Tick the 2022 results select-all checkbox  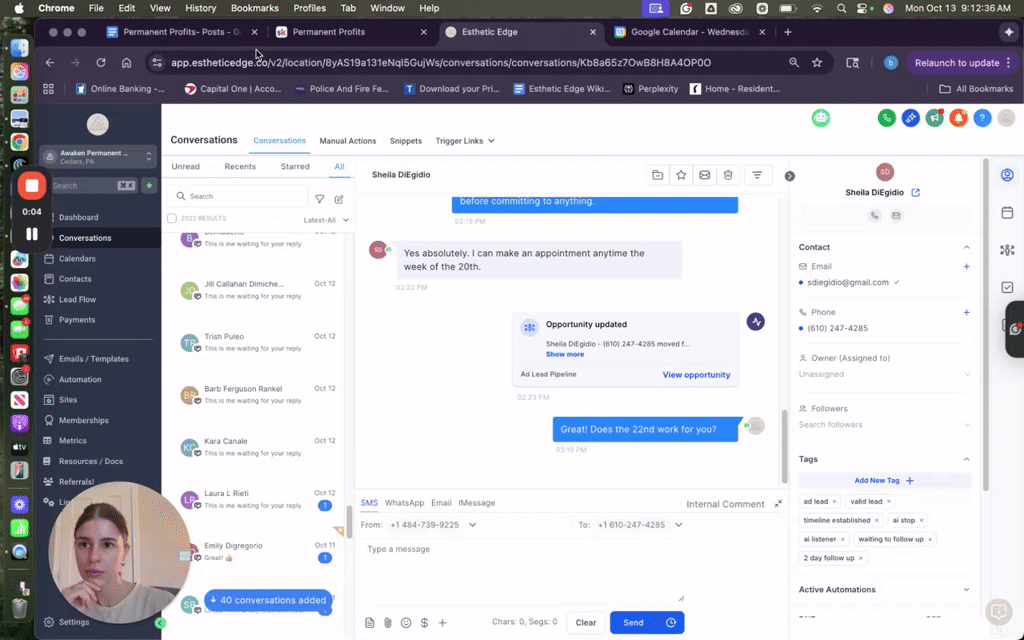click(x=172, y=219)
